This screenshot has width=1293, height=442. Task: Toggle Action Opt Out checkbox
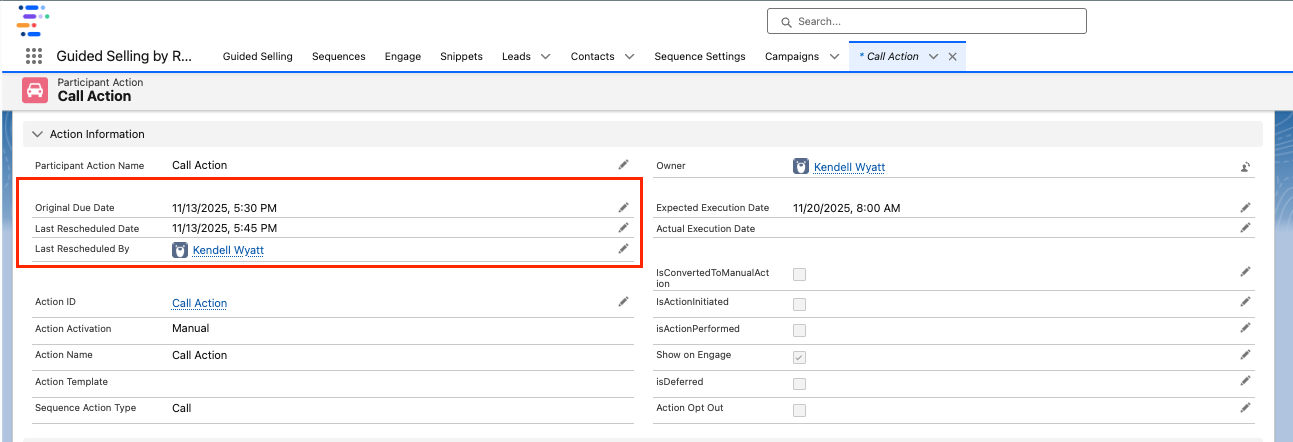coord(799,410)
